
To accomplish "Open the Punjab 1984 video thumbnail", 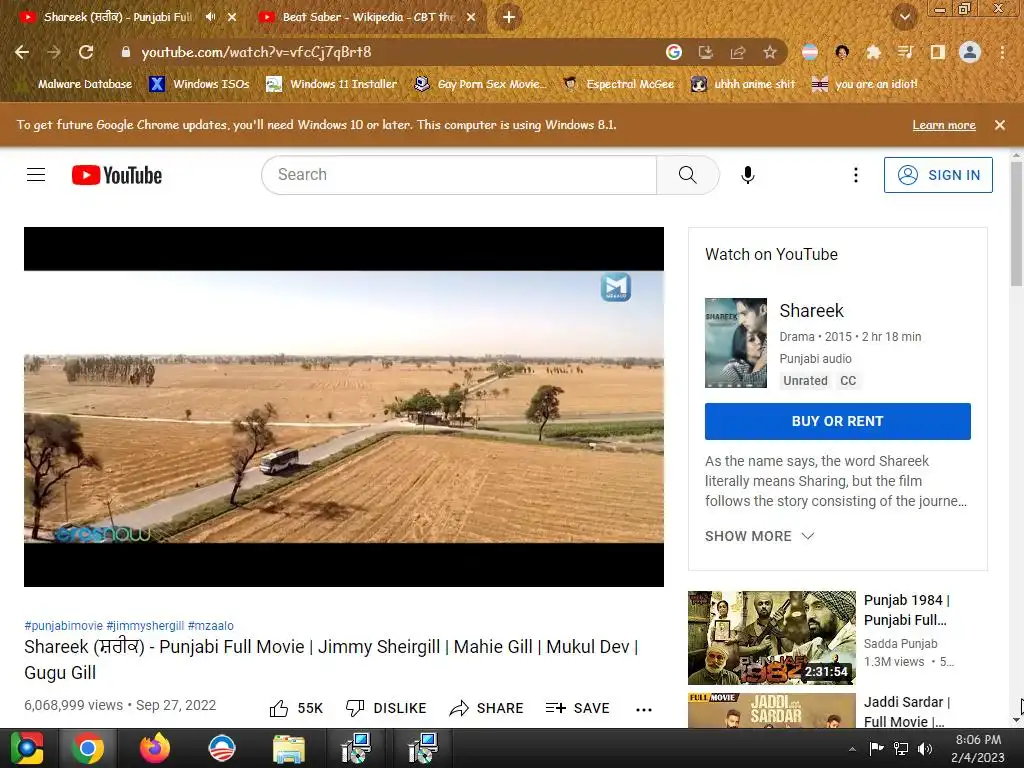I will (772, 638).
